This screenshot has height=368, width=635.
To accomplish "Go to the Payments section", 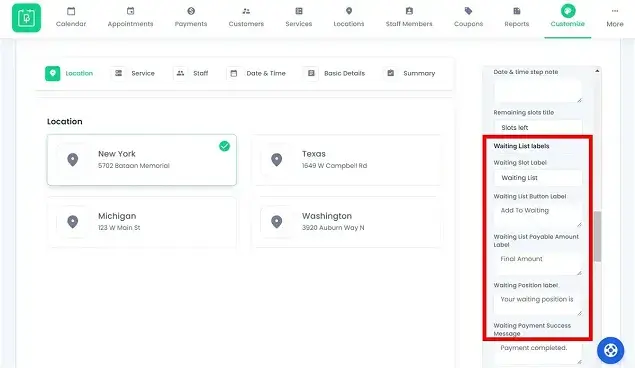I will tap(191, 18).
